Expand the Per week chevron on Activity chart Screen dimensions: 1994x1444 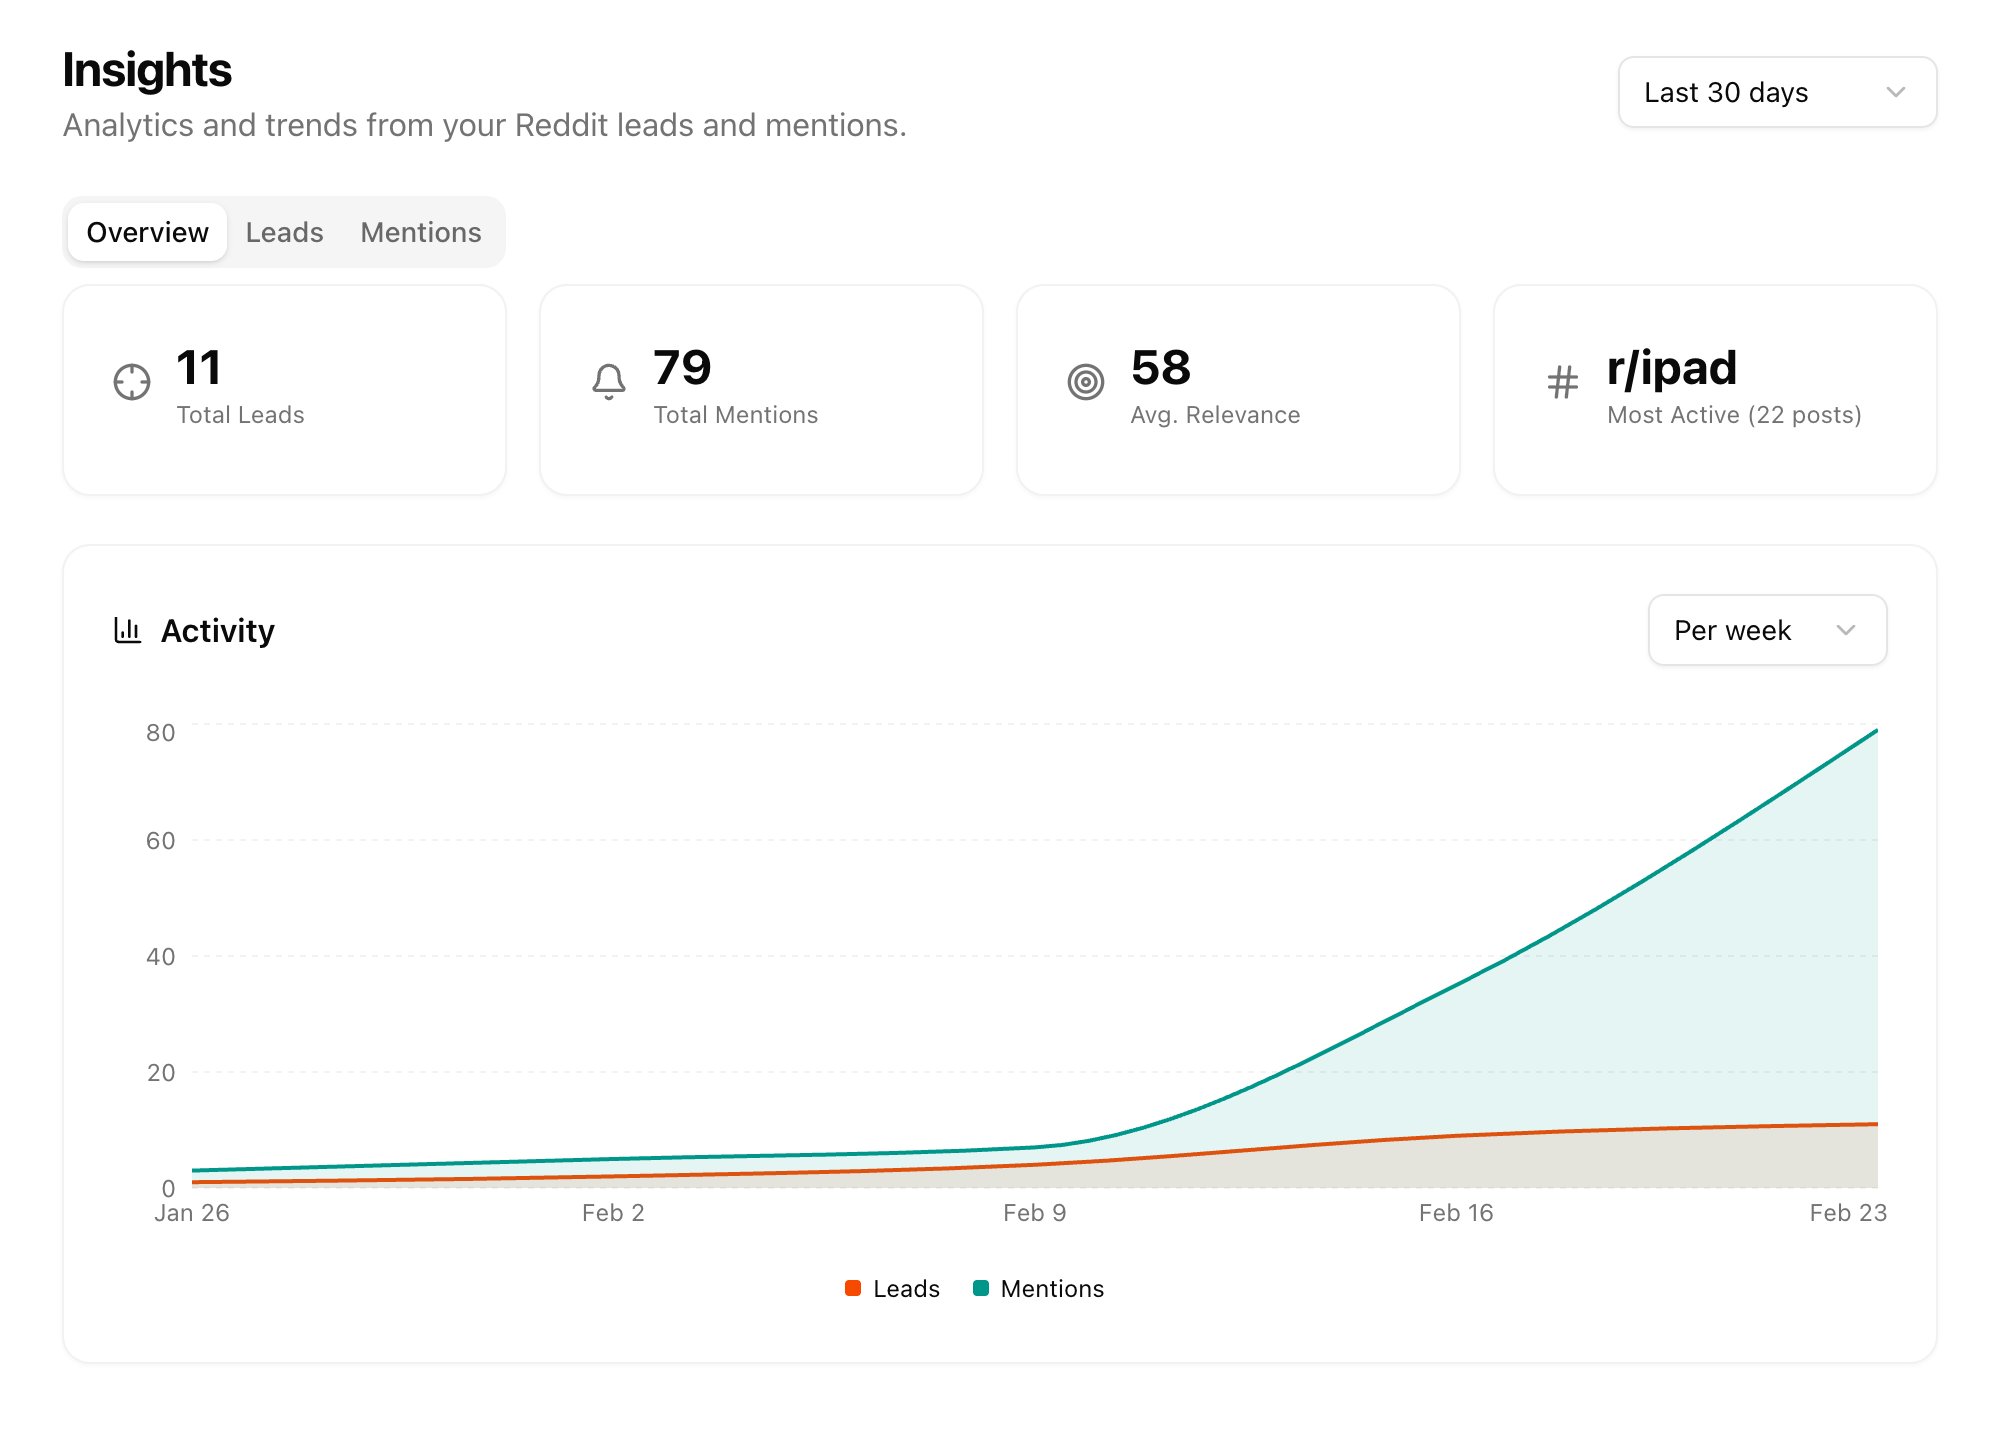[x=1846, y=630]
